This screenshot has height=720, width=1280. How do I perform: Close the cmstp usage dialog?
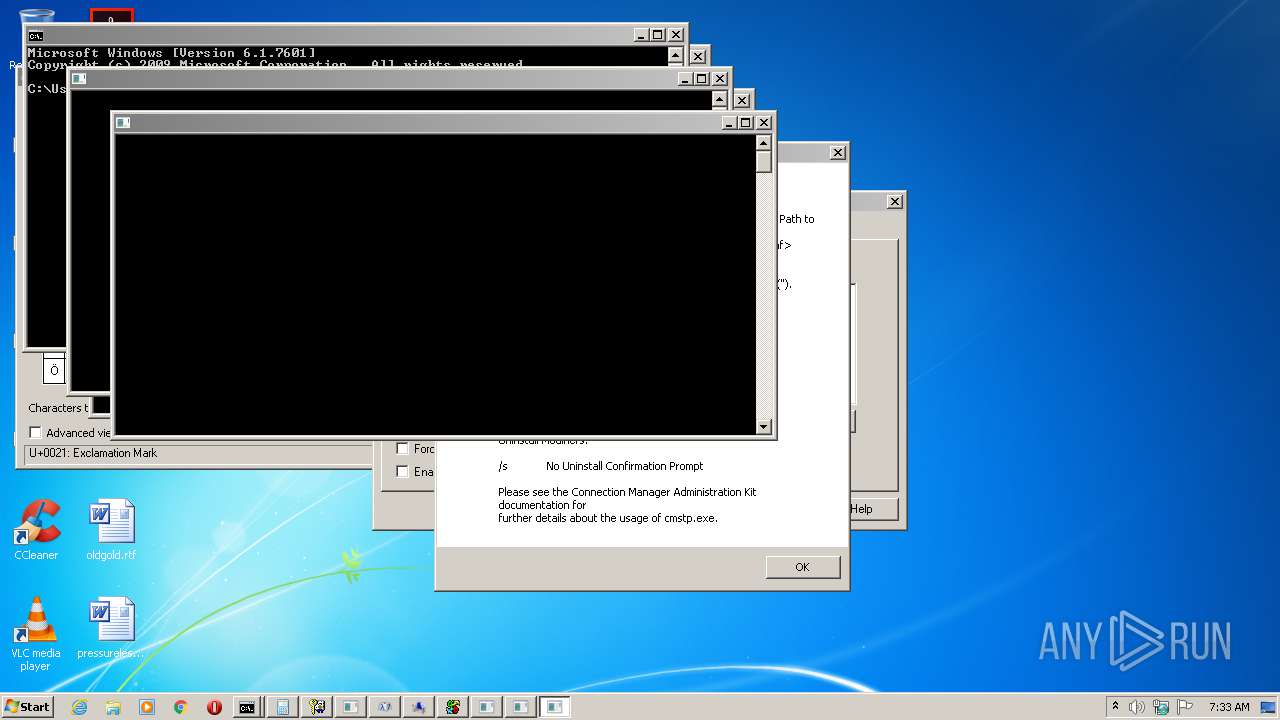click(x=838, y=153)
